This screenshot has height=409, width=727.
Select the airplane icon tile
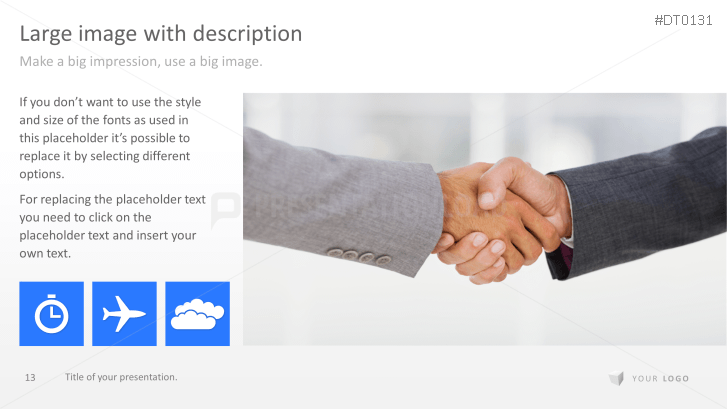click(x=124, y=313)
